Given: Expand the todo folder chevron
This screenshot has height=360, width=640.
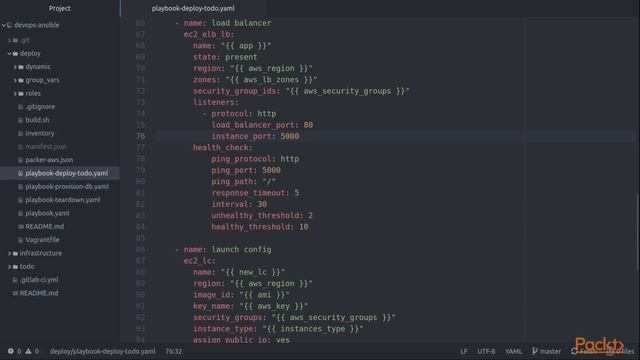Looking at the screenshot, I should [x=9, y=267].
